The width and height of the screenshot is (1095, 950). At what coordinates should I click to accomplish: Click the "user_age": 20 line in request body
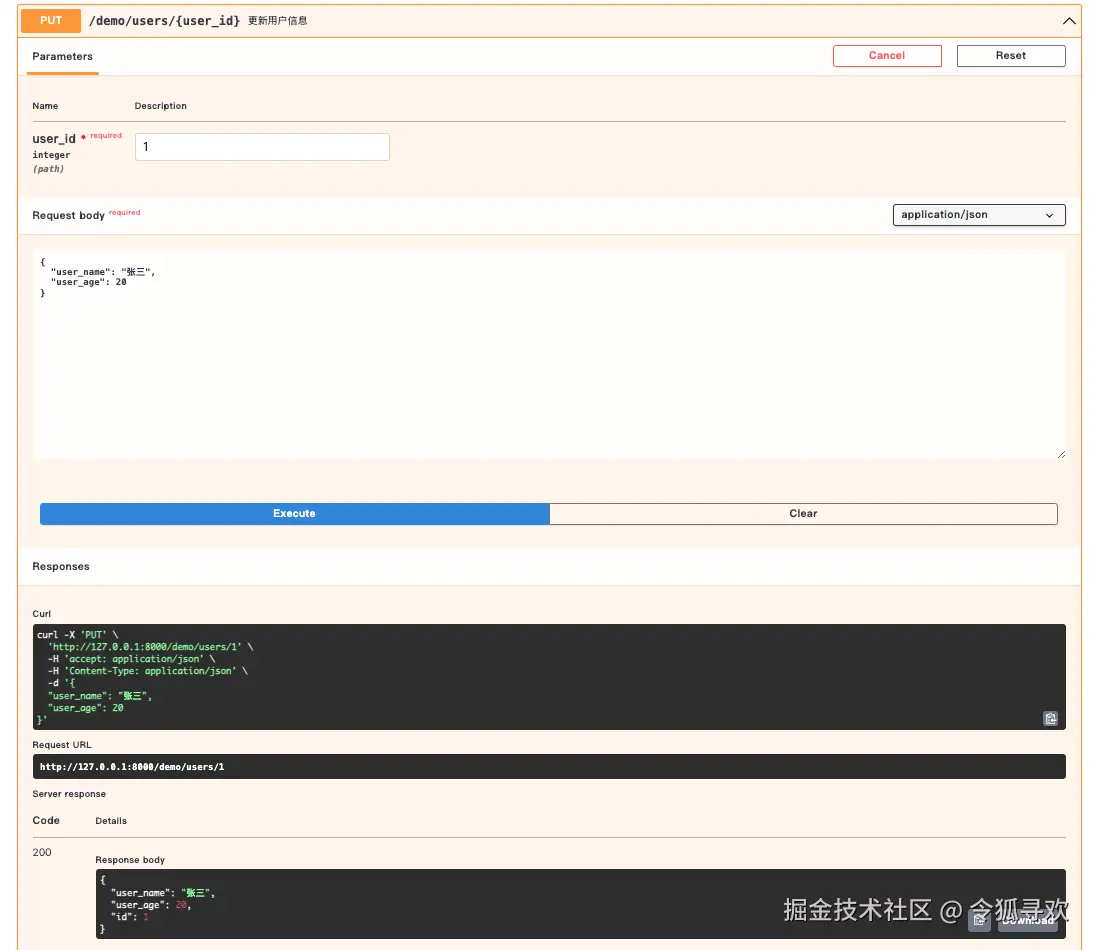tap(89, 282)
